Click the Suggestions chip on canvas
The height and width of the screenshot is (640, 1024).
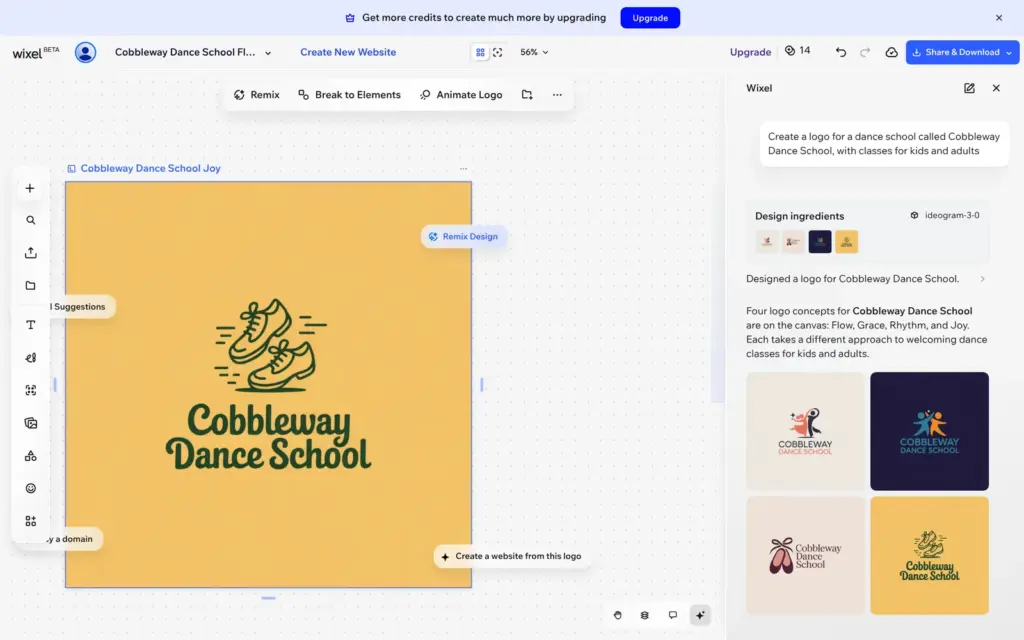[x=82, y=306]
